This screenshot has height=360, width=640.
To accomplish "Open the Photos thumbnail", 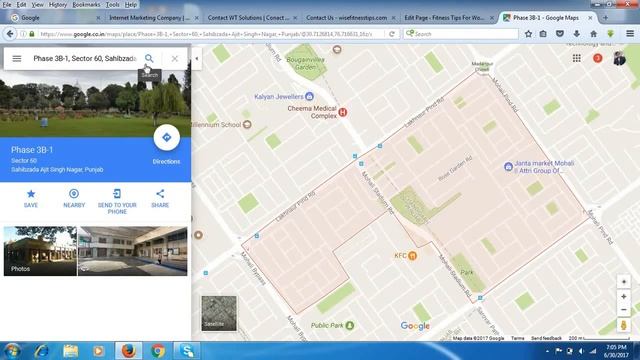I will coord(40,251).
